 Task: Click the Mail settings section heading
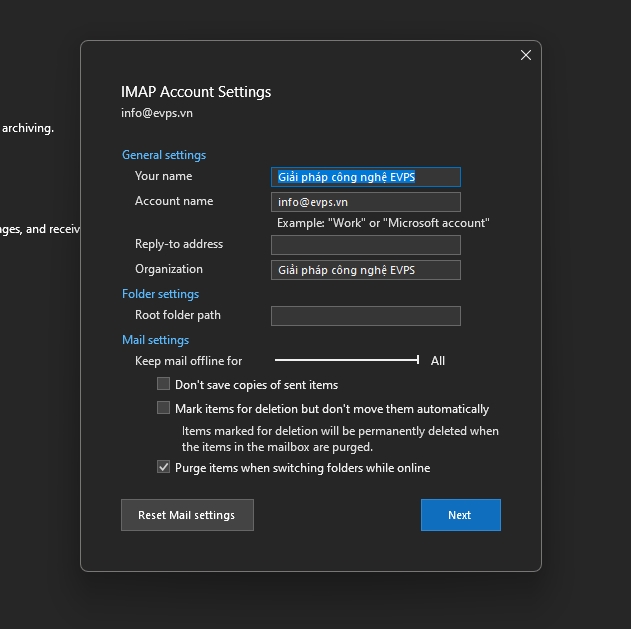coord(155,340)
